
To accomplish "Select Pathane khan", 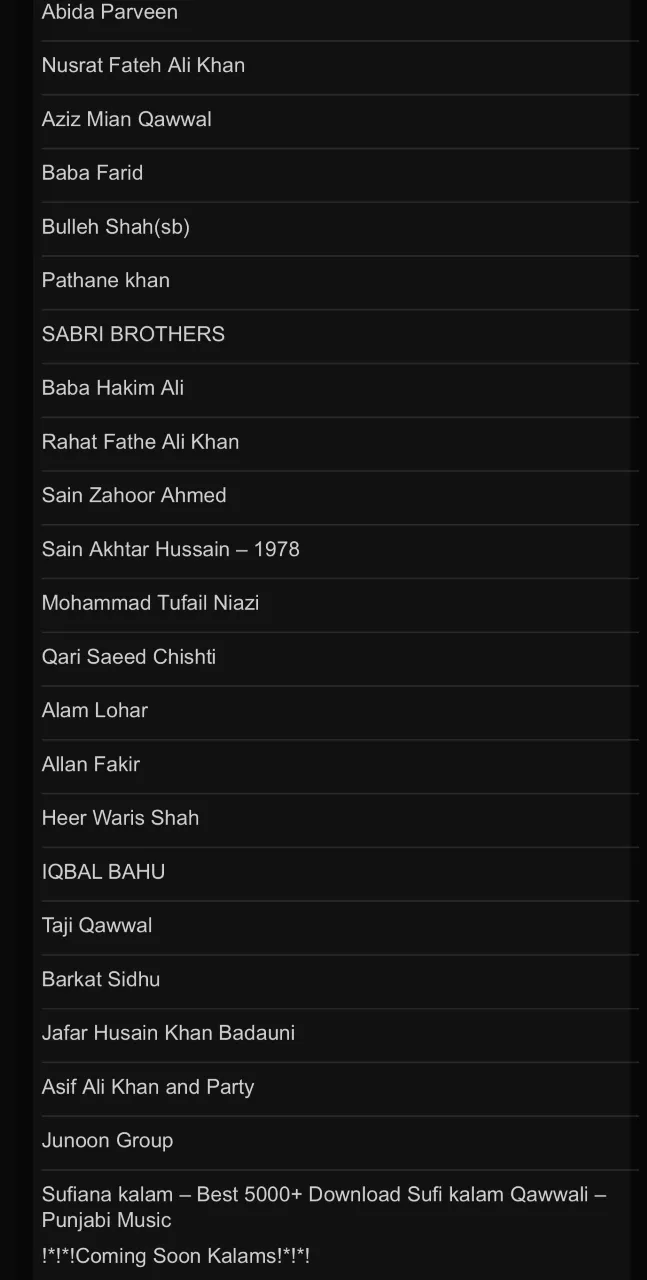I will point(105,281).
